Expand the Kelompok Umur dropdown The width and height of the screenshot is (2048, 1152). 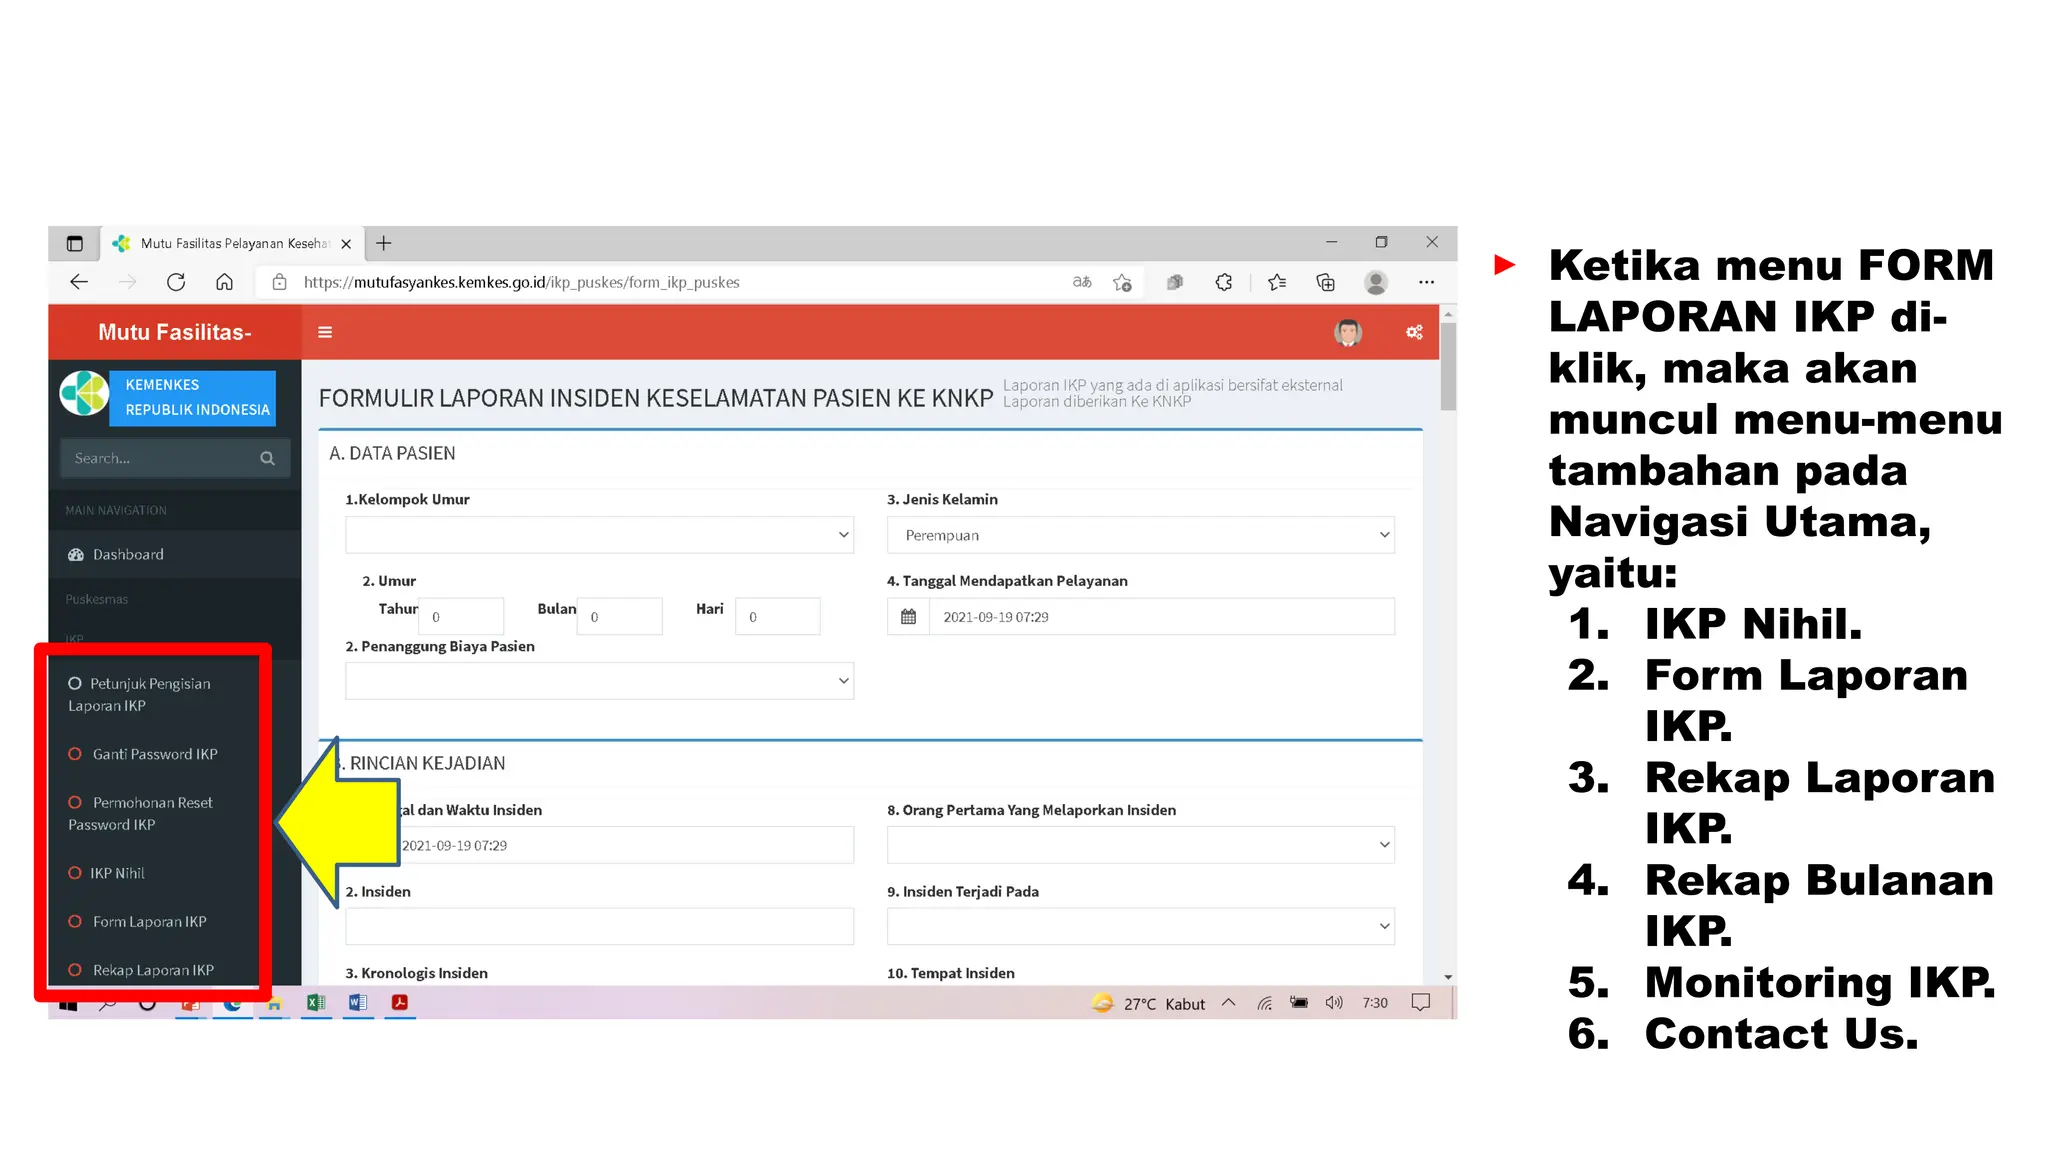tap(599, 535)
